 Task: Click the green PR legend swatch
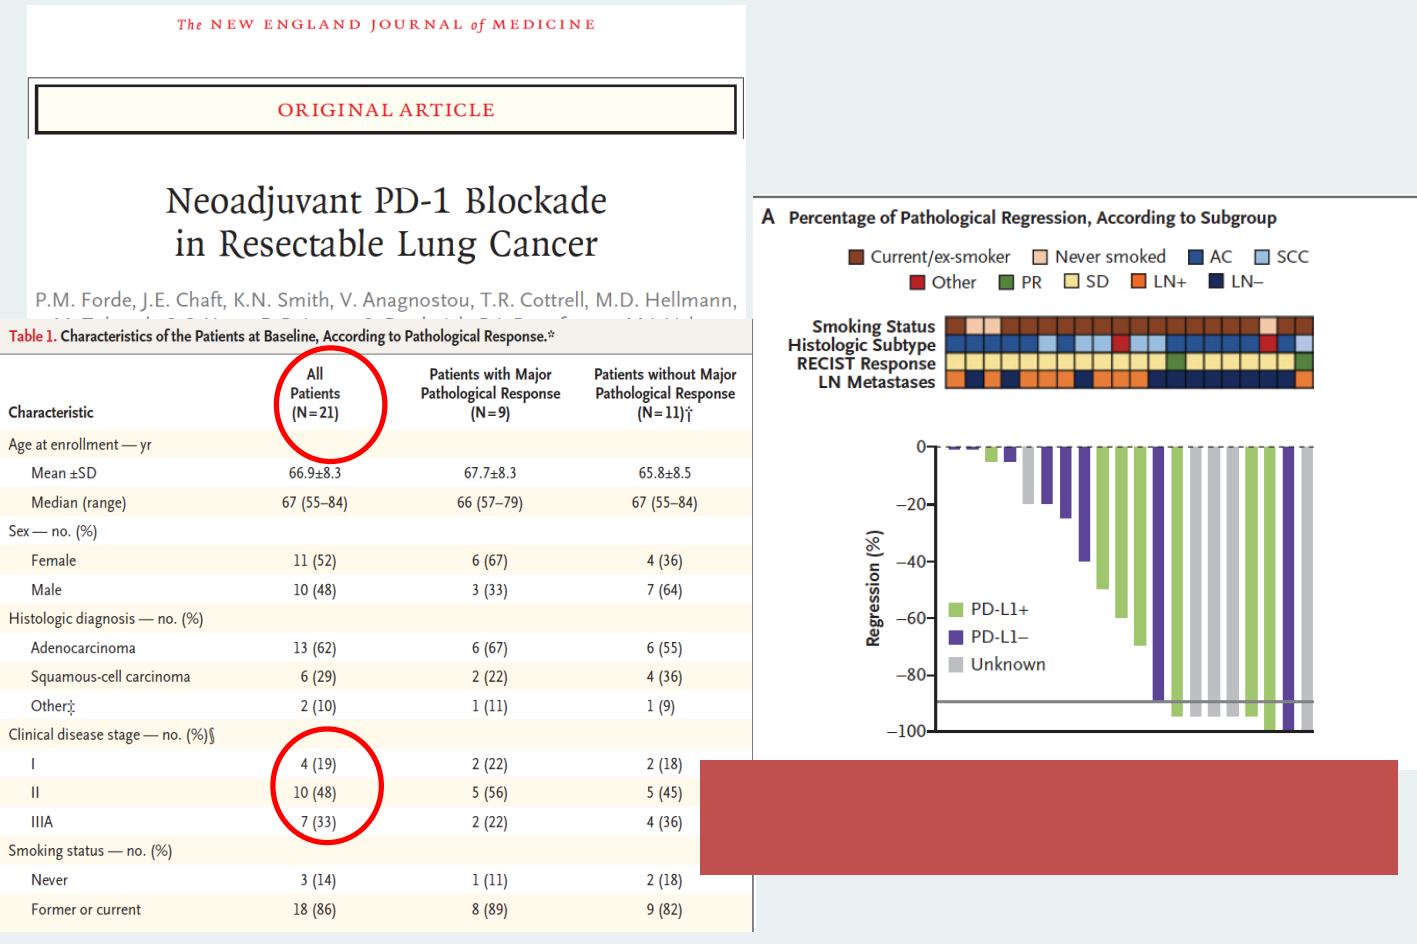point(1007,282)
